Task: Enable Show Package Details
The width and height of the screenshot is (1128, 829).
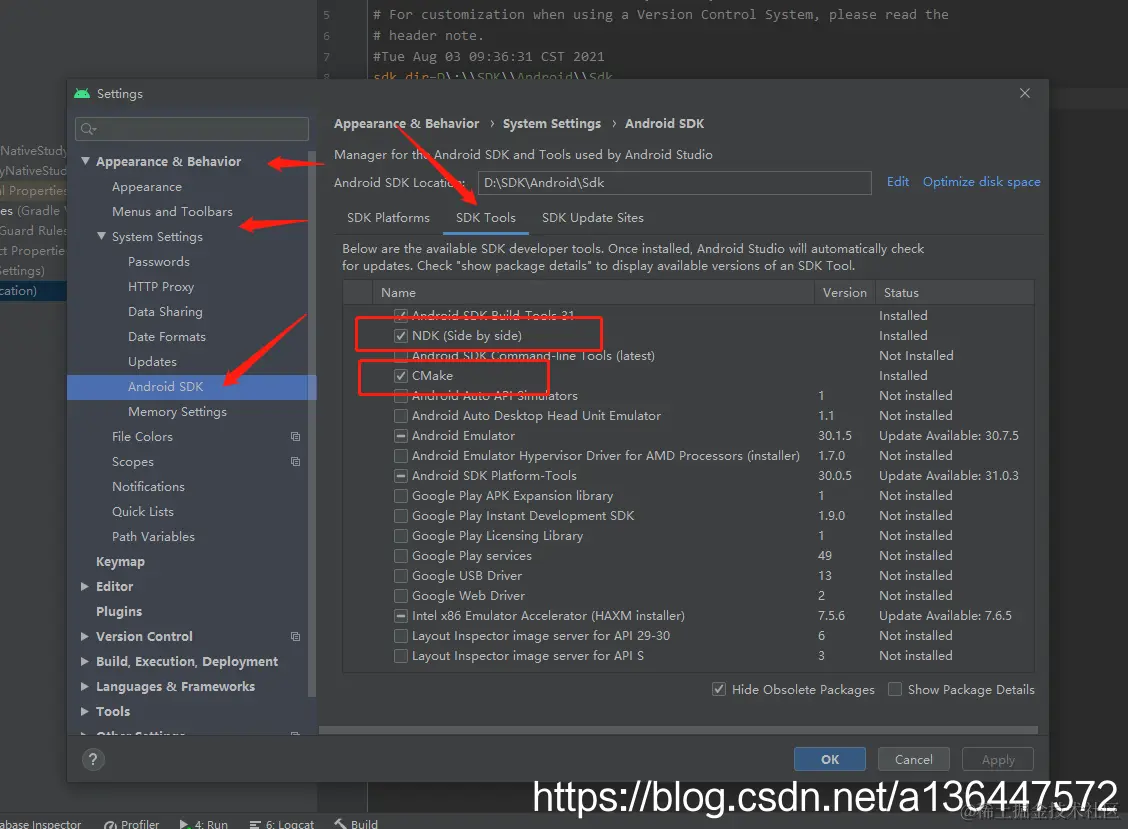Action: [895, 689]
